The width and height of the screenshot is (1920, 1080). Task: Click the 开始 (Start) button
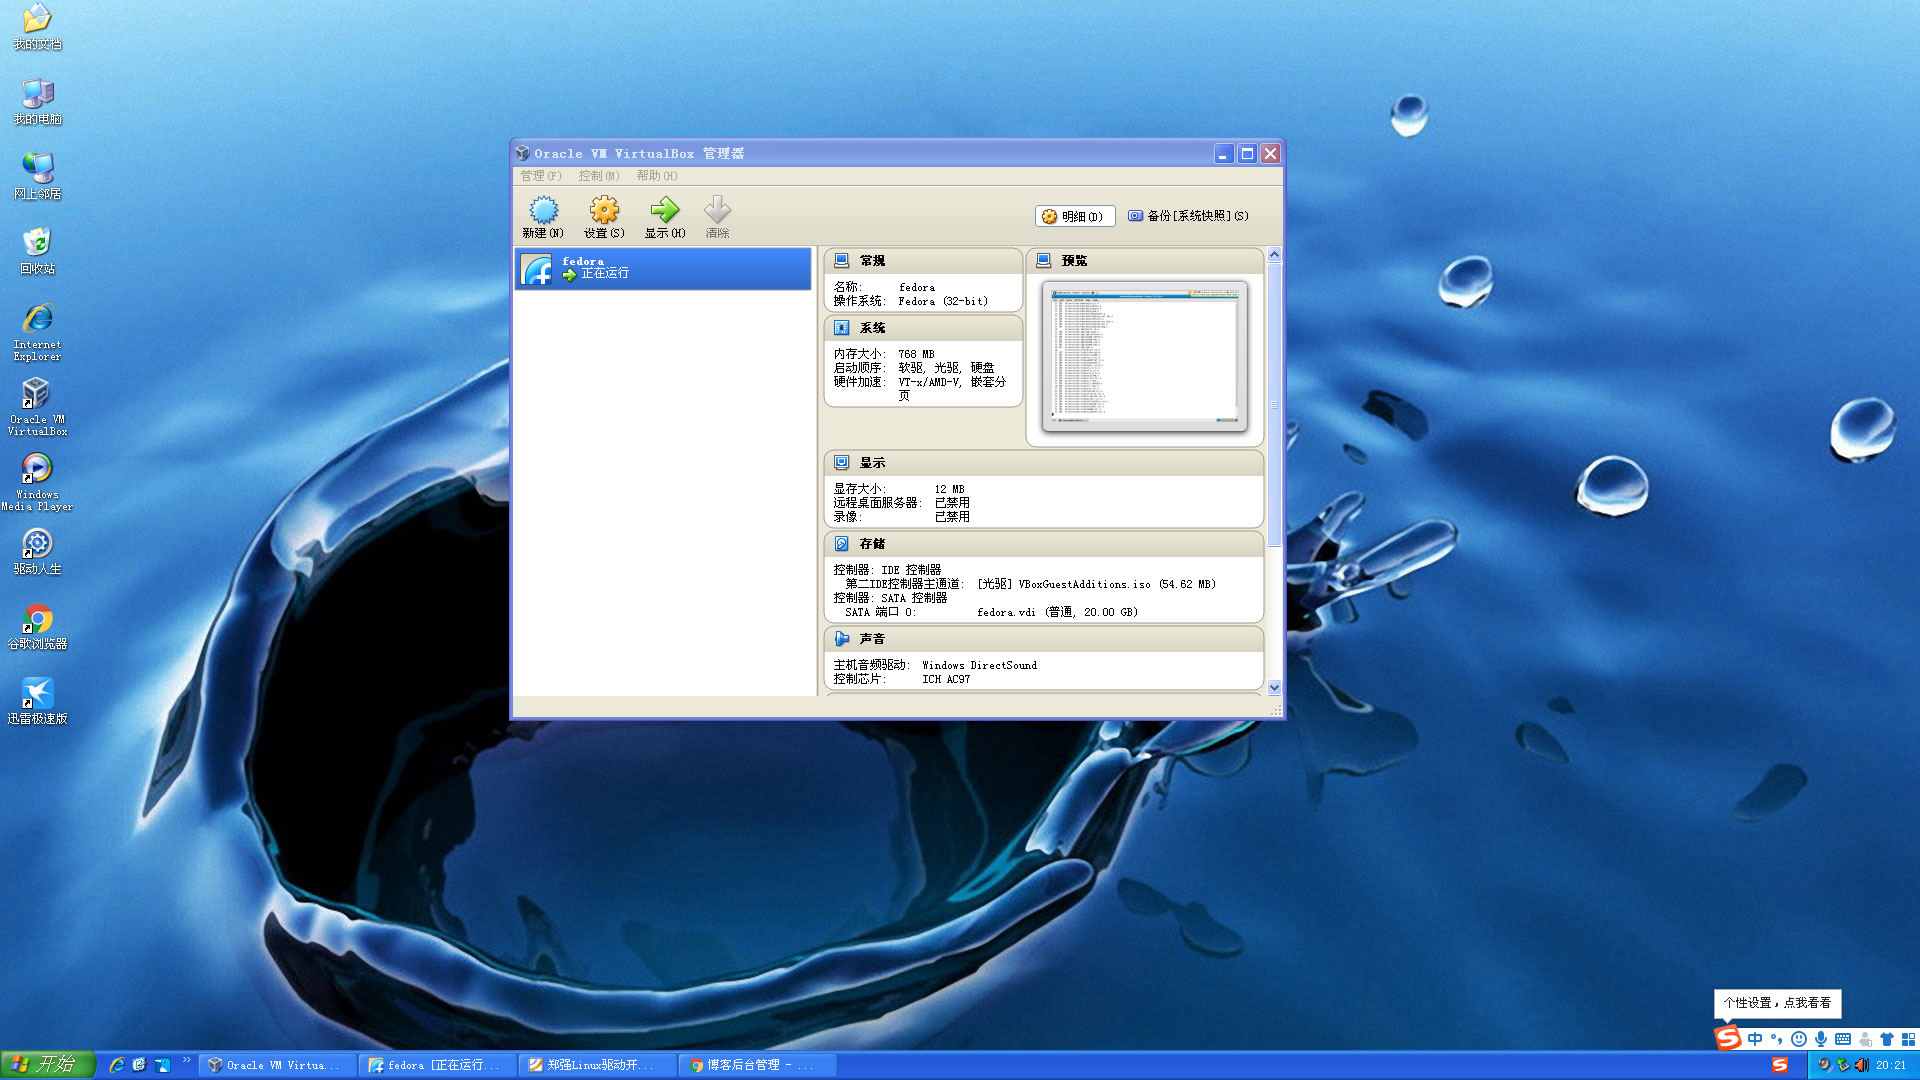(x=48, y=1065)
